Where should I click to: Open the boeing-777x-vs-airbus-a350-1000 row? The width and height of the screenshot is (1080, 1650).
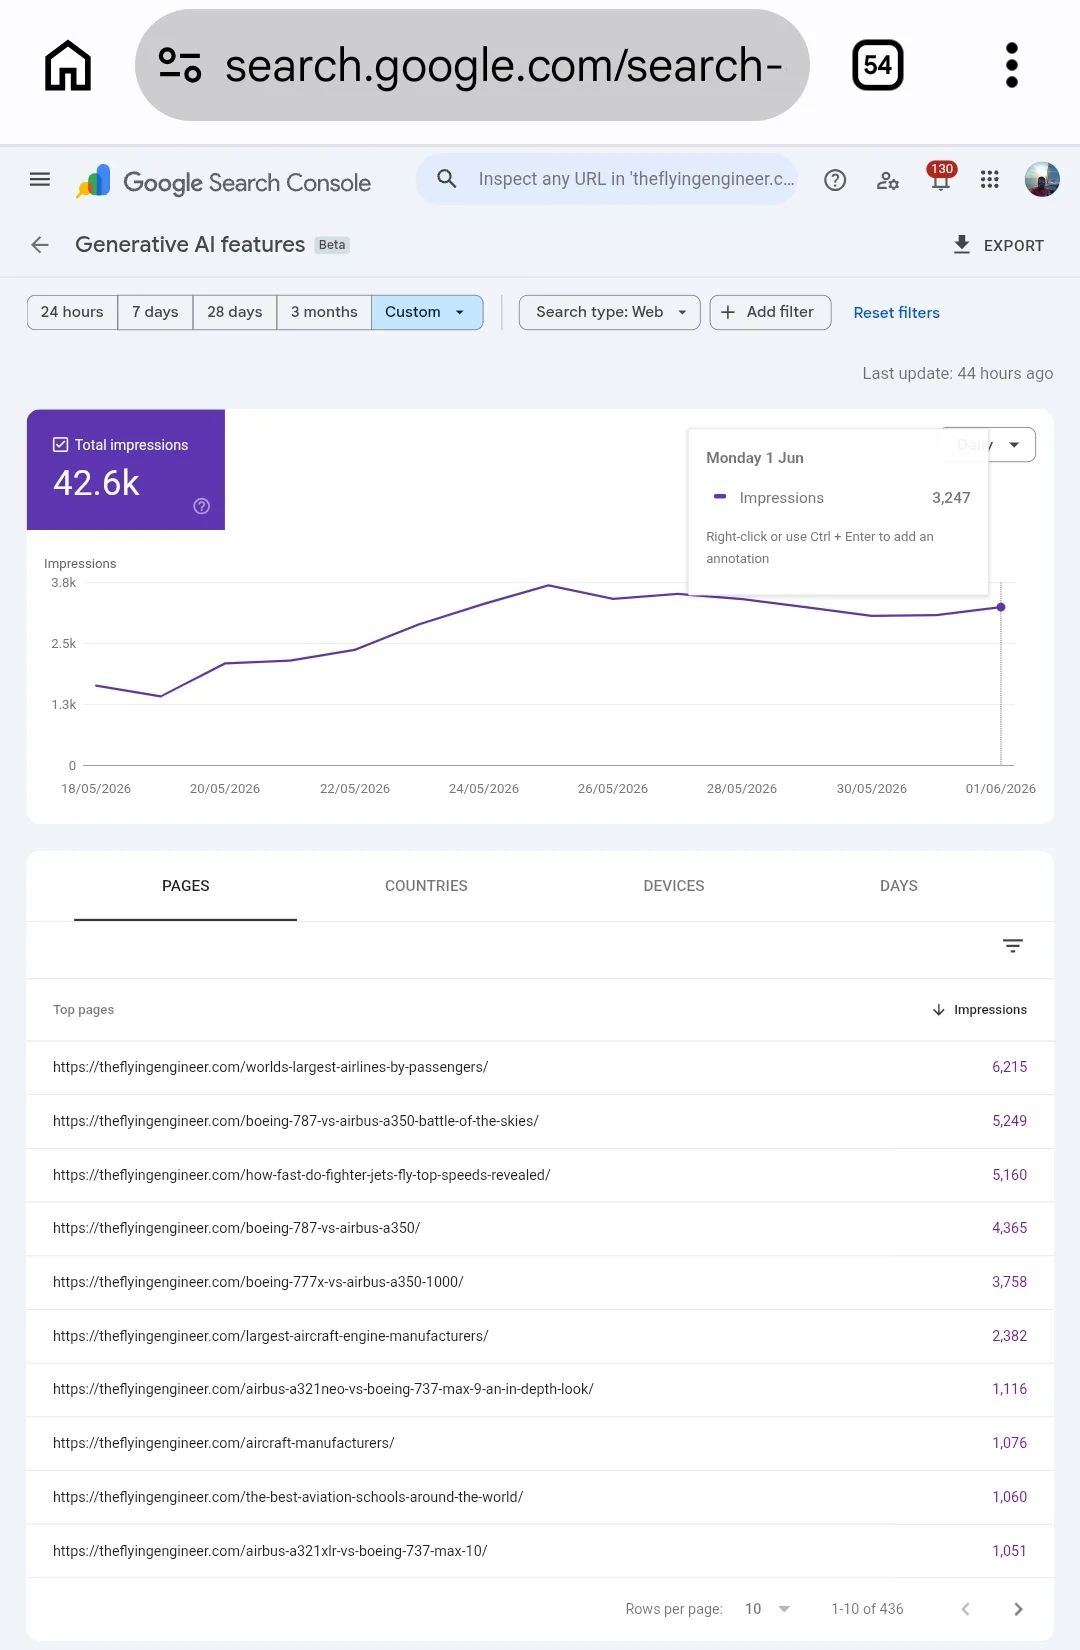[x=540, y=1282]
